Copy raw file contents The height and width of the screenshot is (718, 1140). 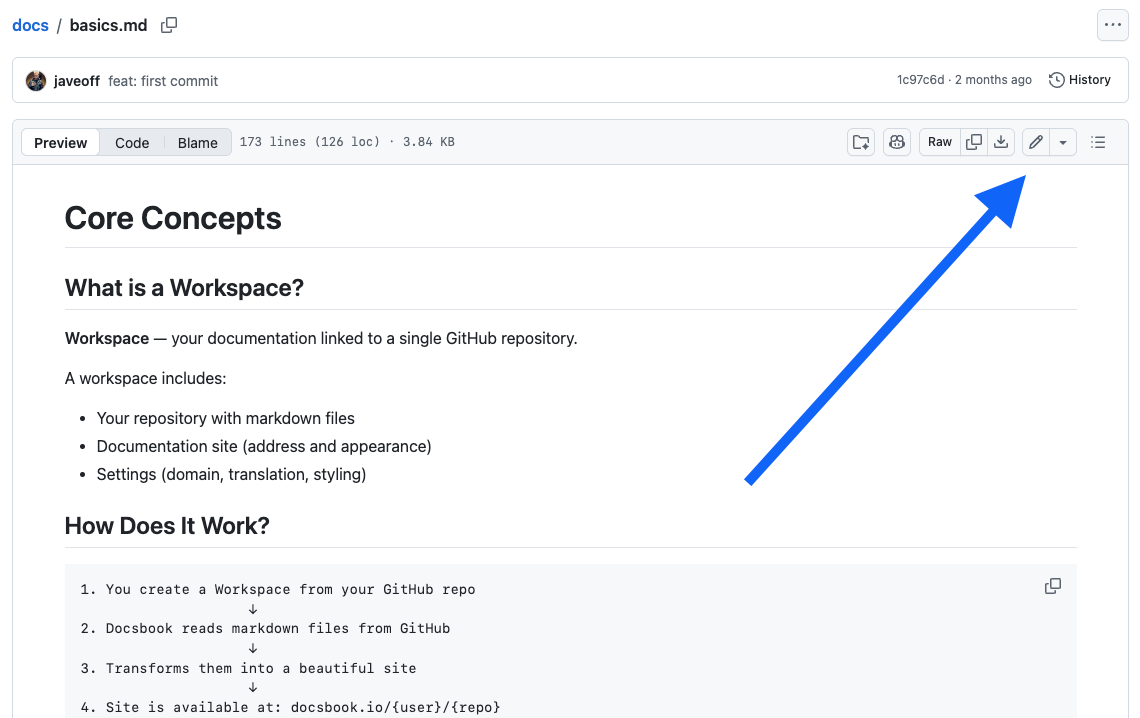coord(974,142)
